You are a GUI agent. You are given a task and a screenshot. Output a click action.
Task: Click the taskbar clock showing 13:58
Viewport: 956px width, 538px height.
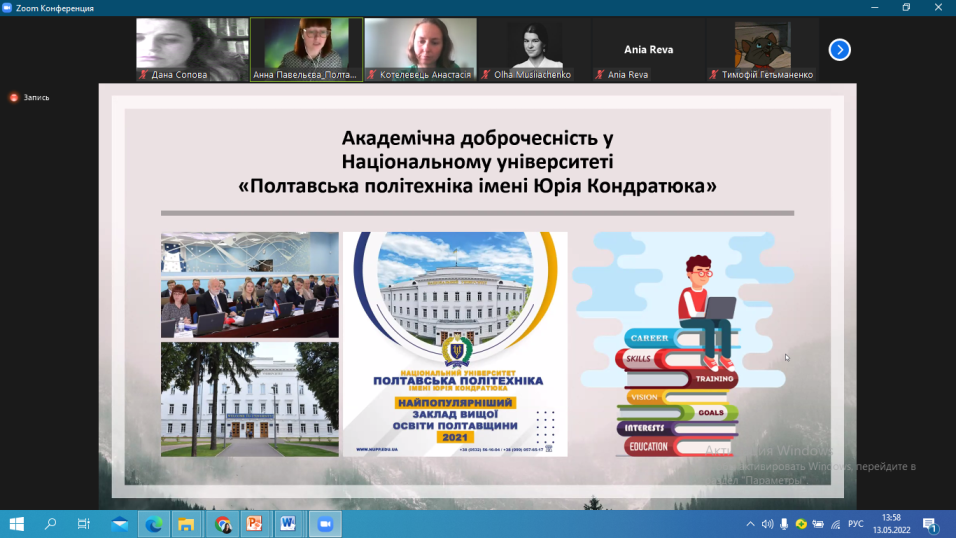click(891, 523)
